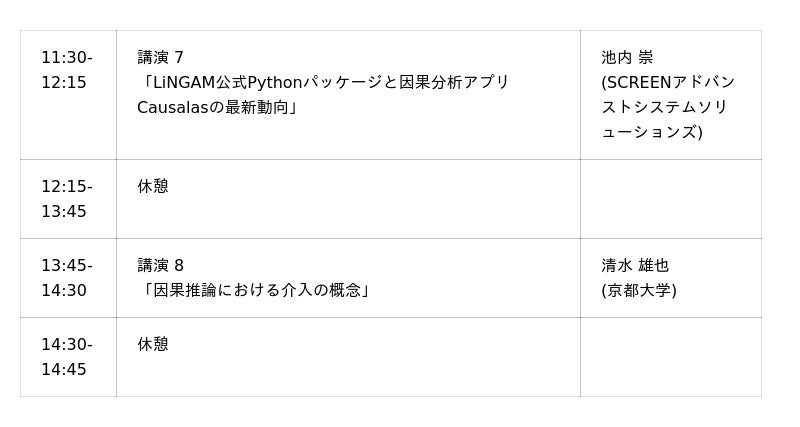
Task: Select speaker name 池内 崇
Action: click(x=627, y=58)
